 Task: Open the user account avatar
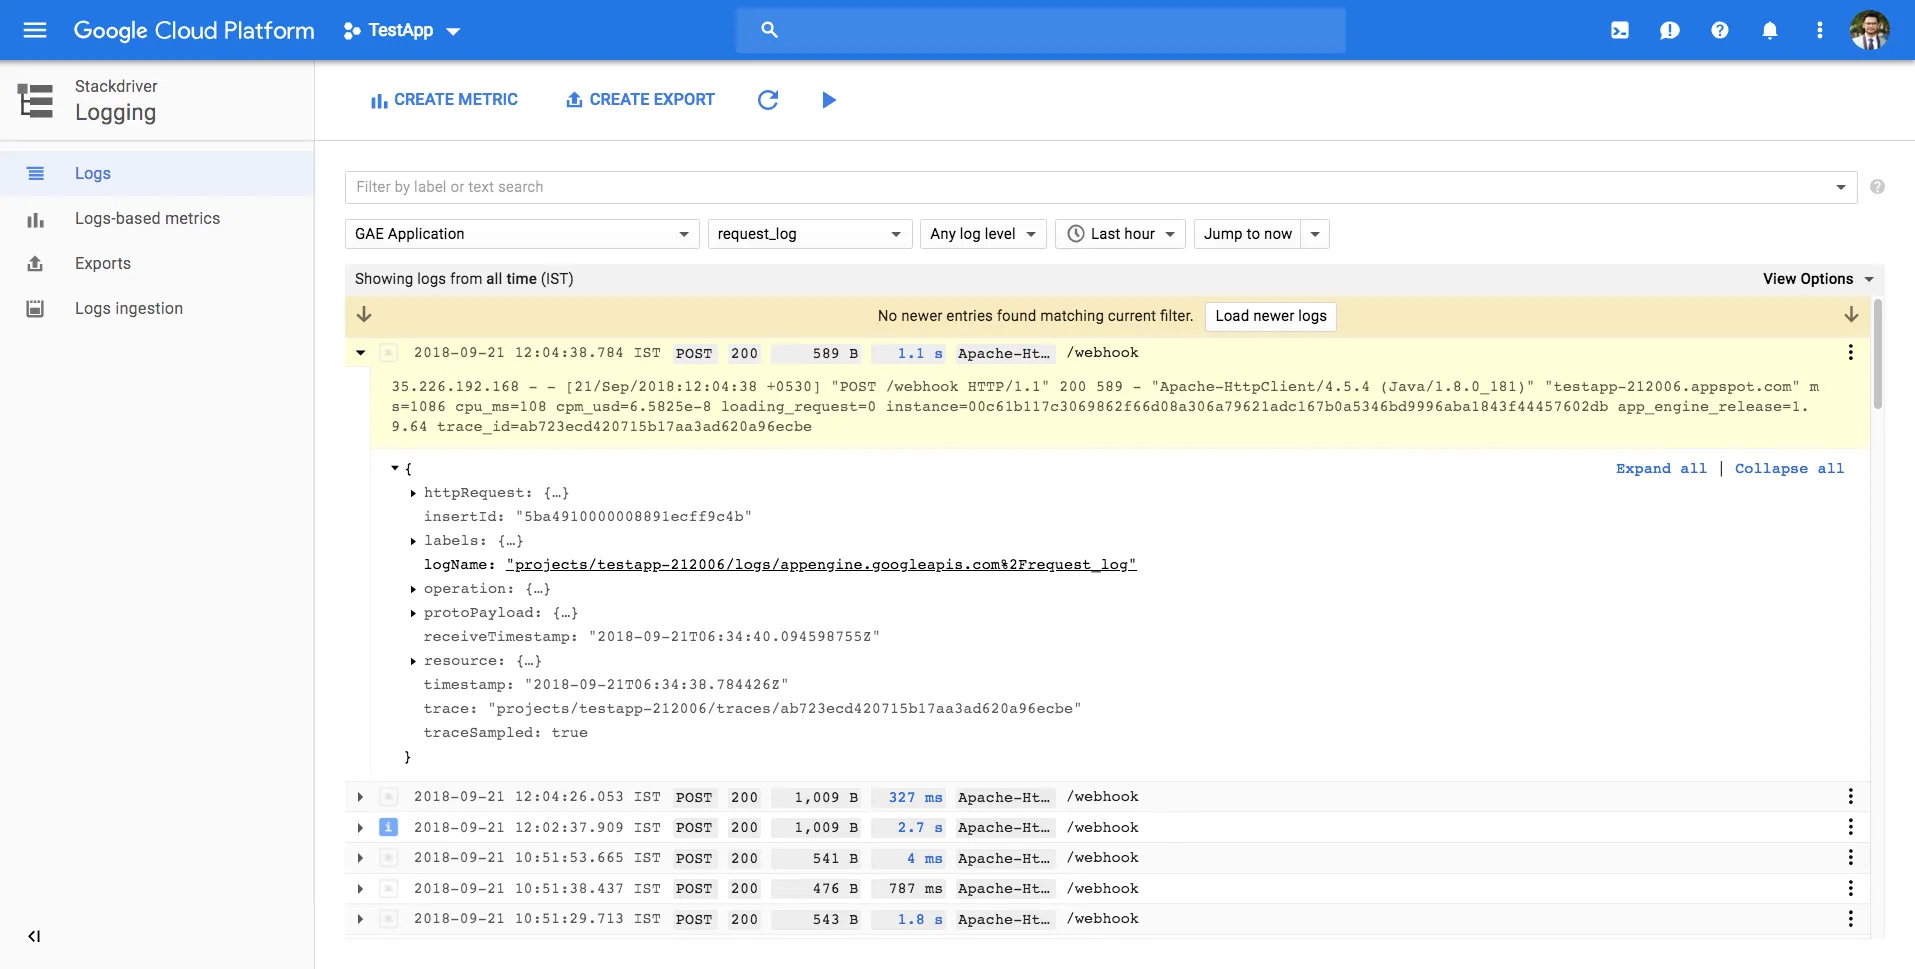(x=1869, y=30)
